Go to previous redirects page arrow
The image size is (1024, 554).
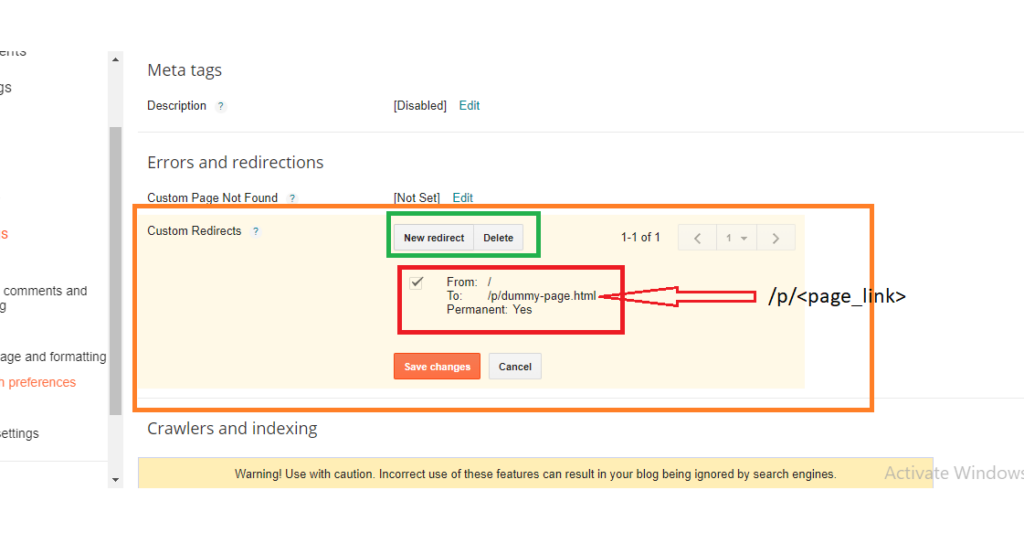(698, 238)
